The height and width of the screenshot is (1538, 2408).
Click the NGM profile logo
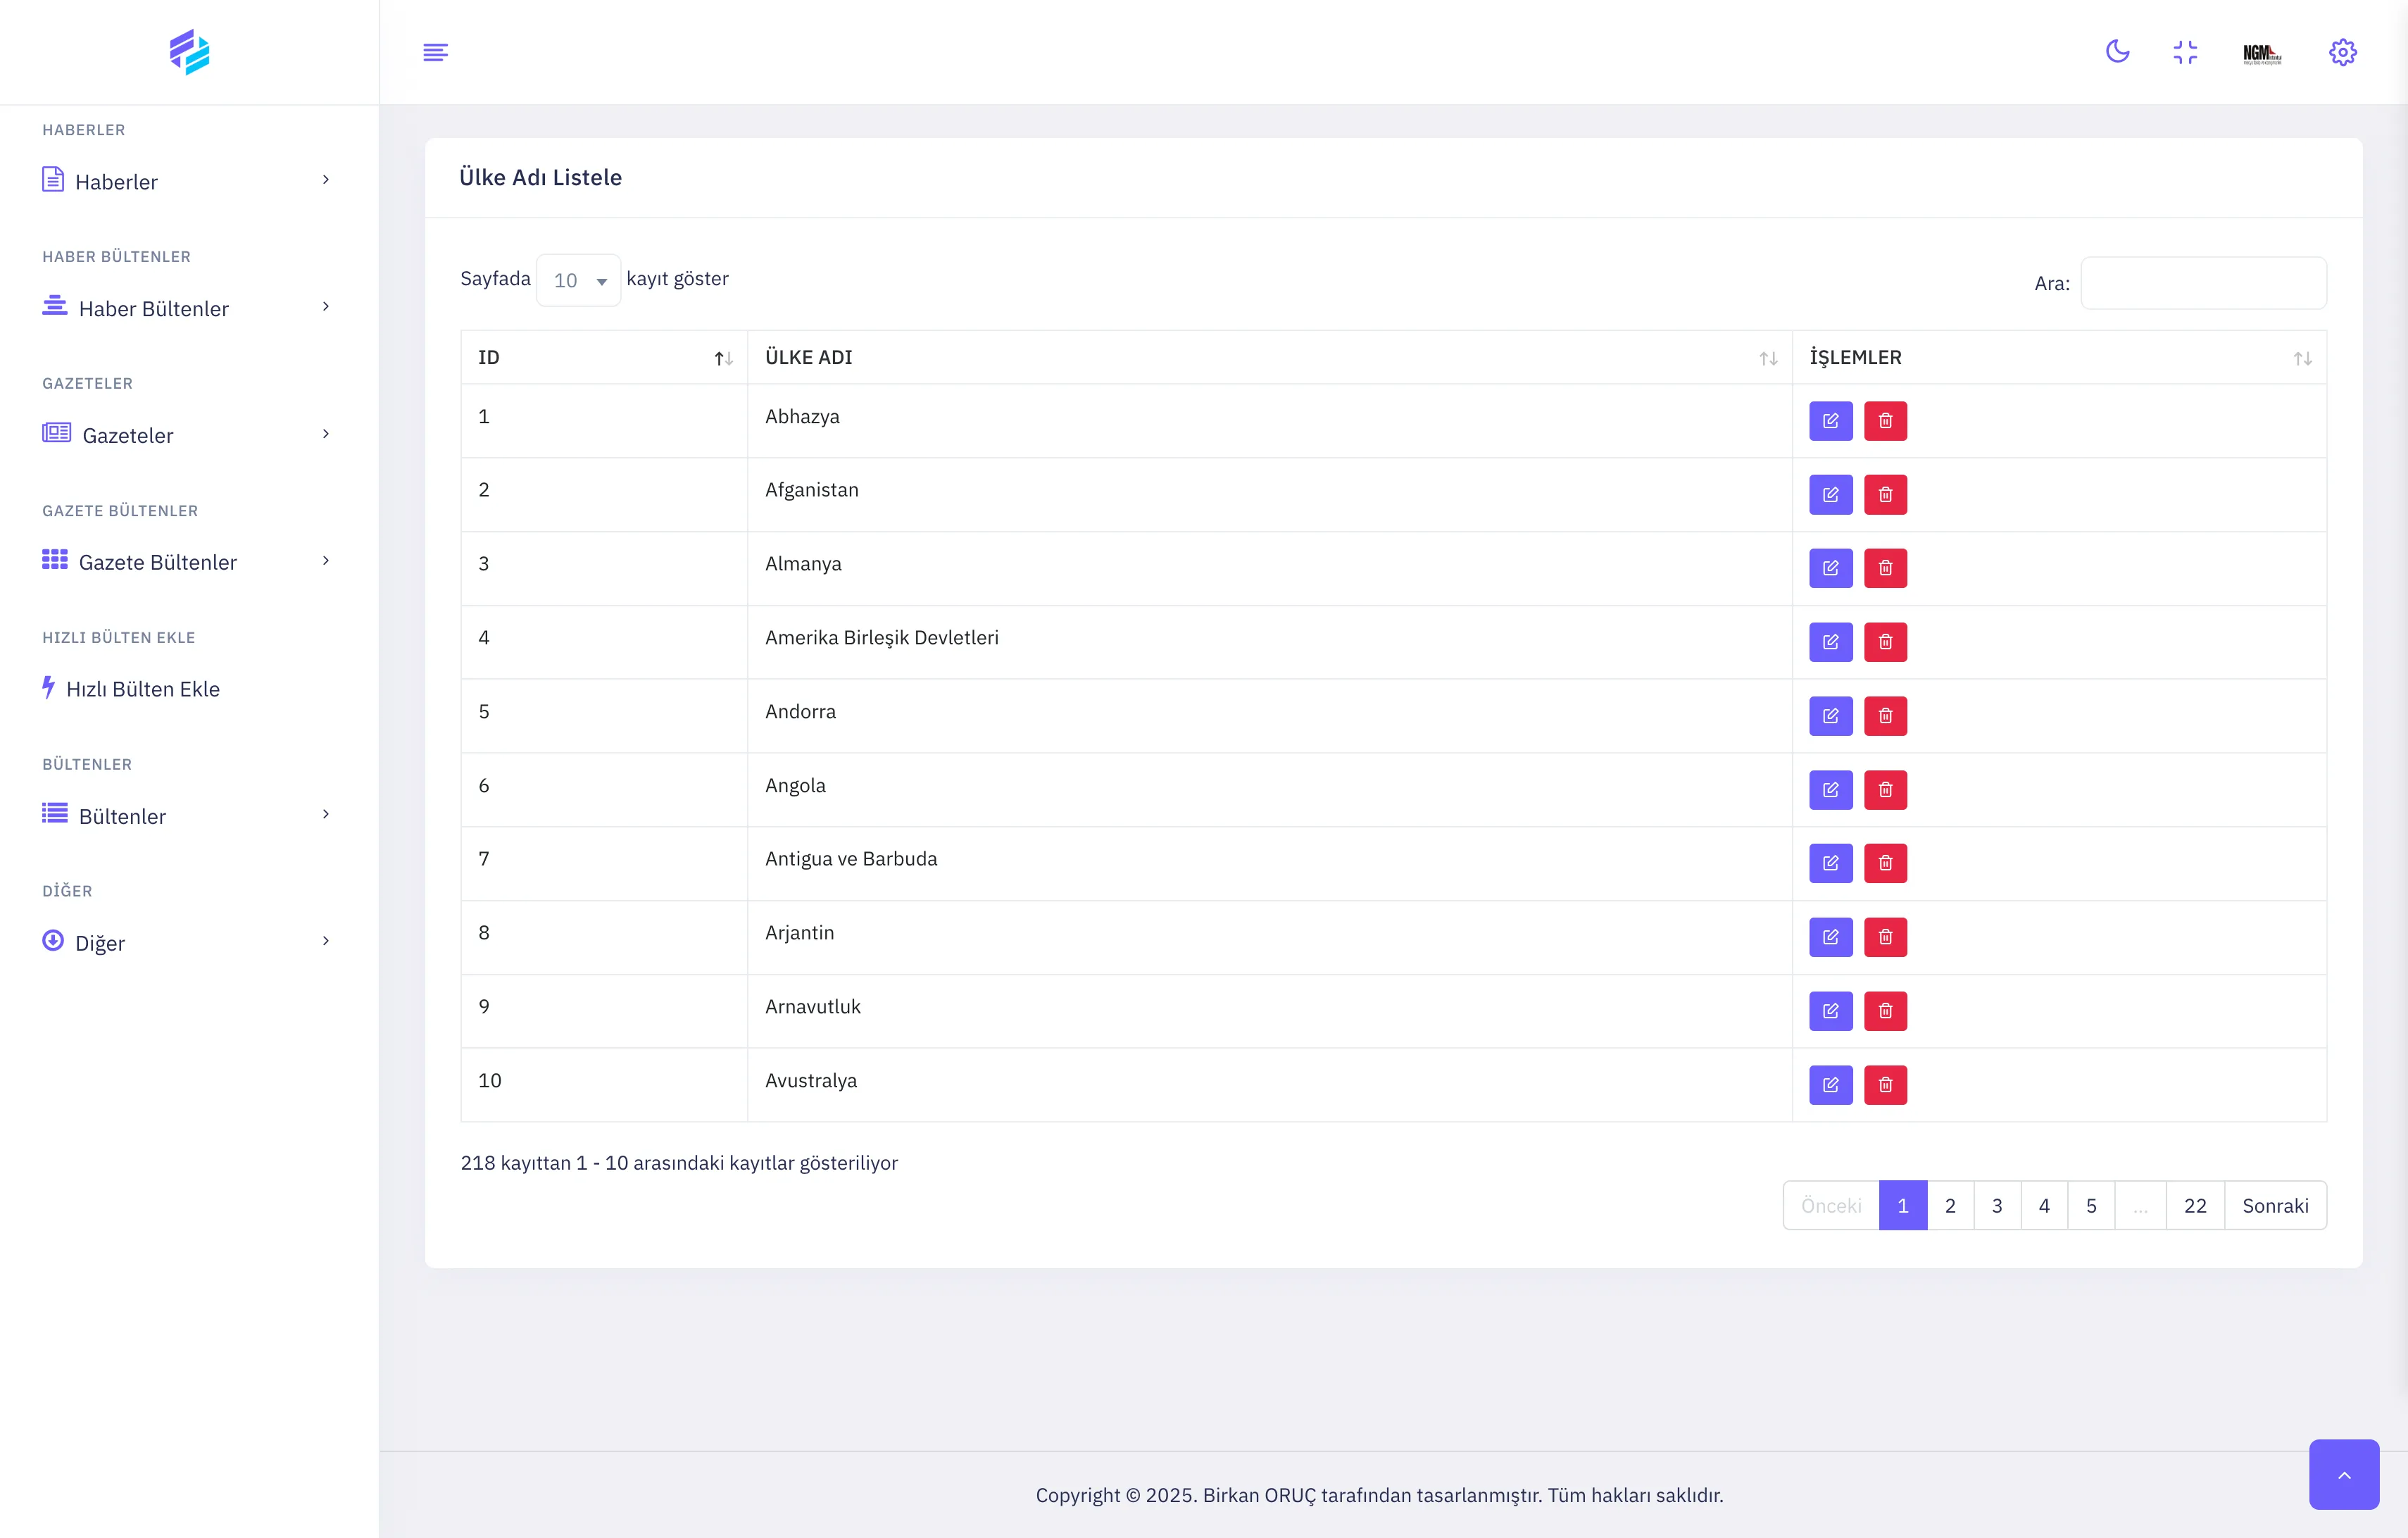[2261, 53]
